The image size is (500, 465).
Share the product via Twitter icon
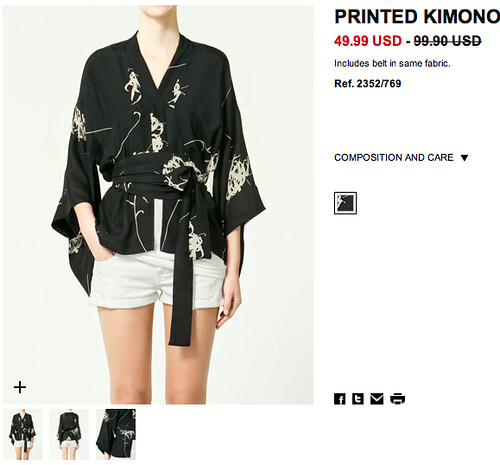coord(358,399)
